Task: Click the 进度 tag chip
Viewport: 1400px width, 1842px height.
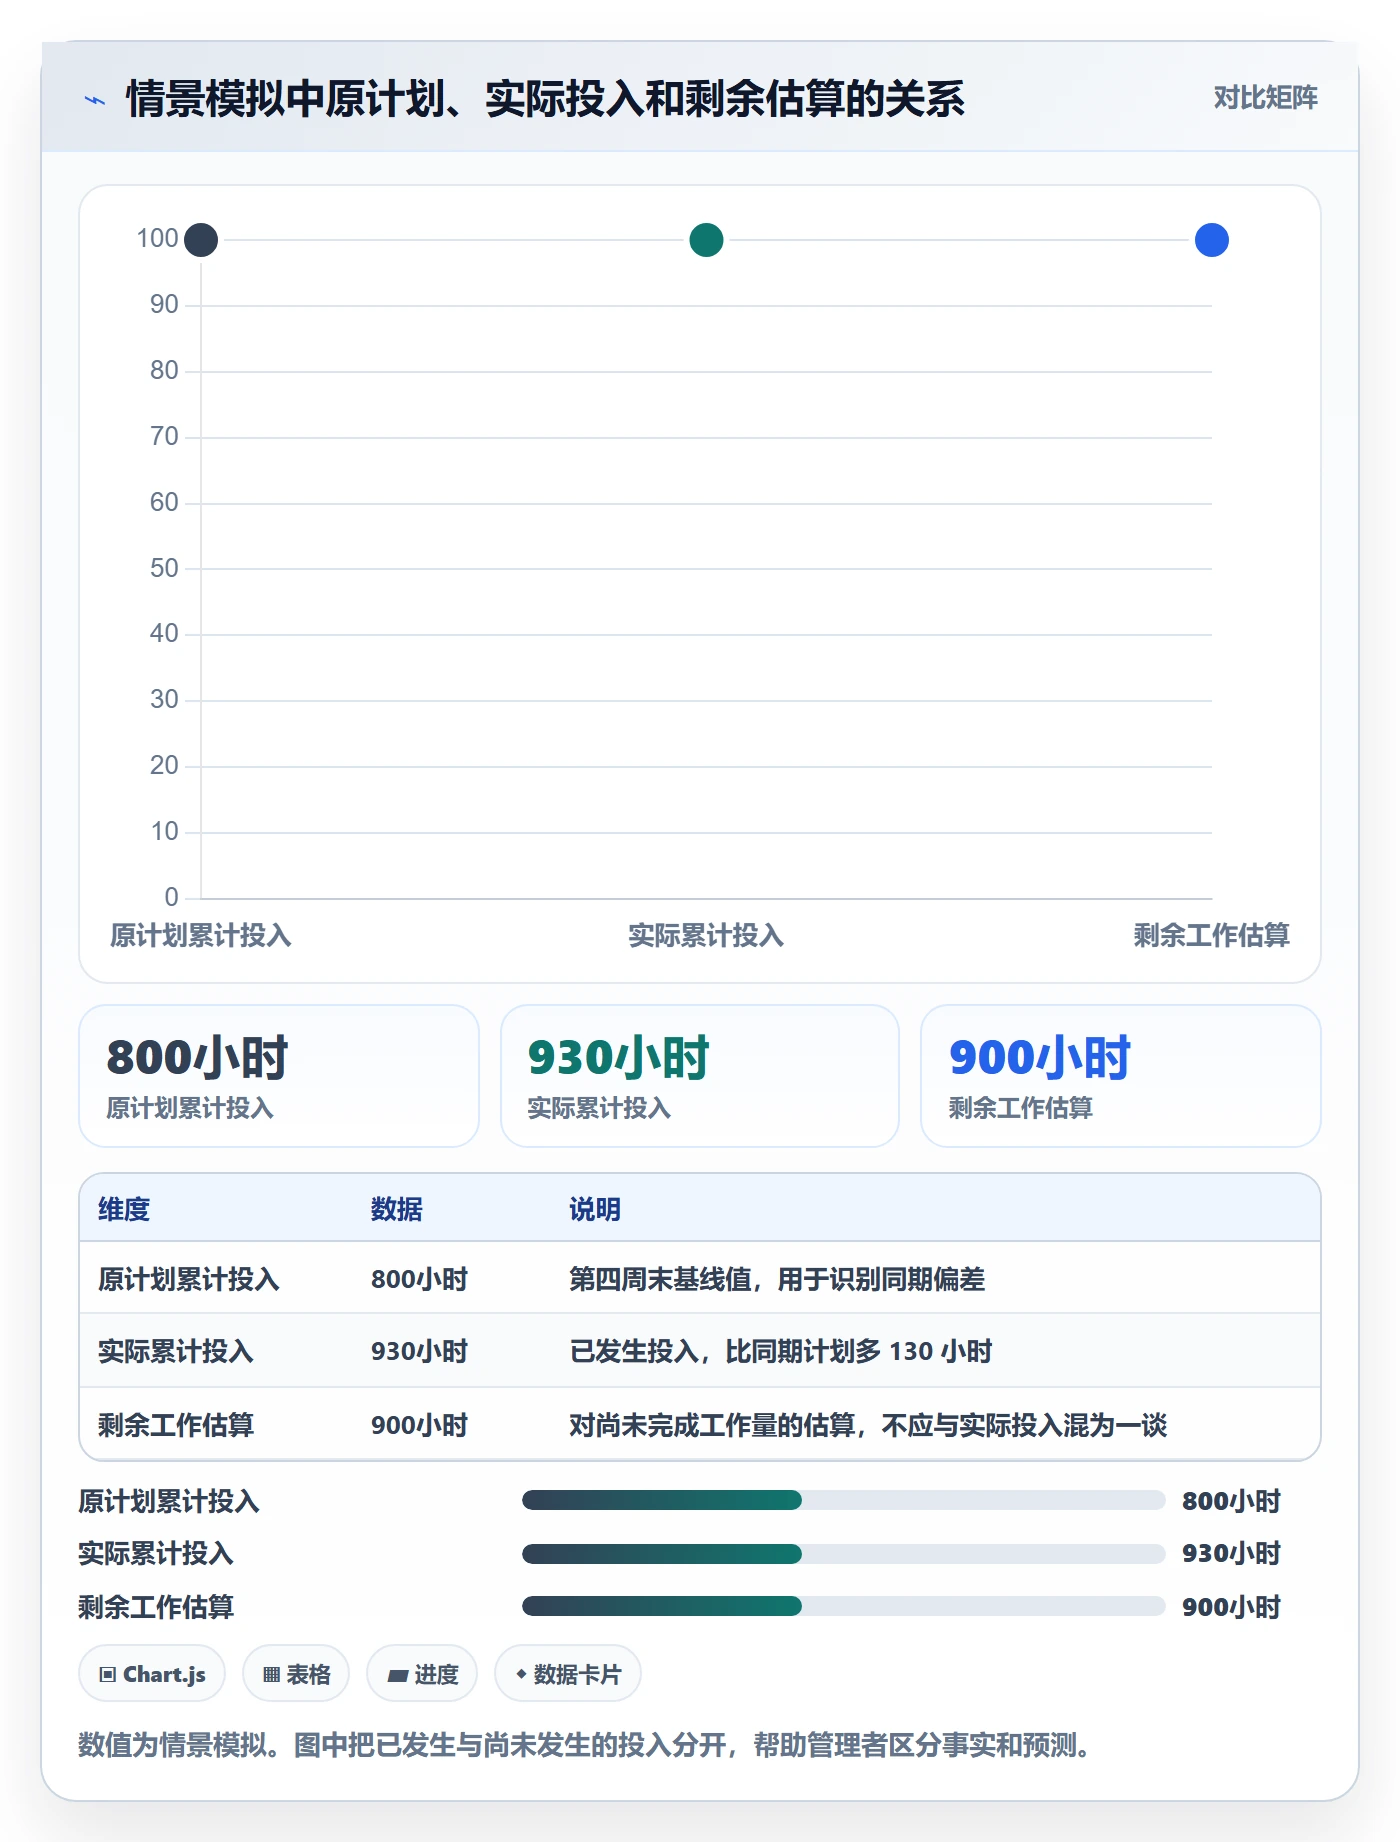Action: pyautogui.click(x=422, y=1674)
